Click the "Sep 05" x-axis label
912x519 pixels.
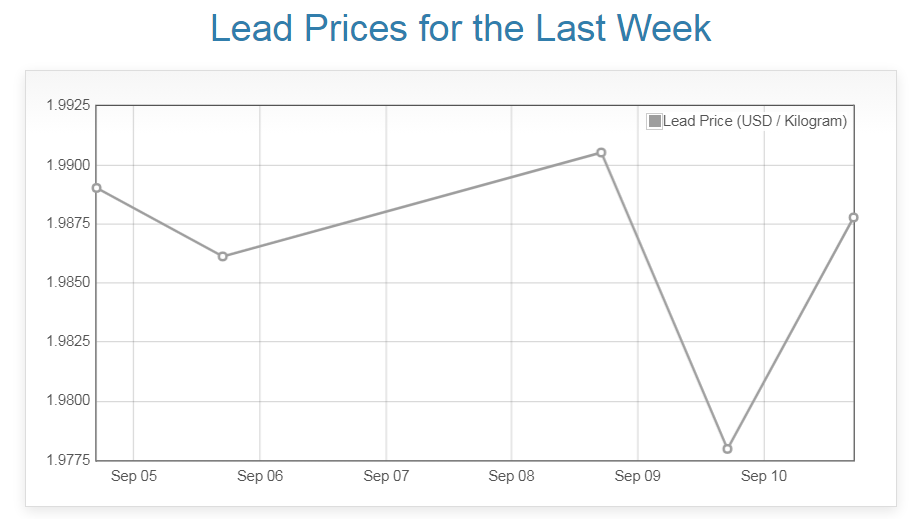point(134,476)
